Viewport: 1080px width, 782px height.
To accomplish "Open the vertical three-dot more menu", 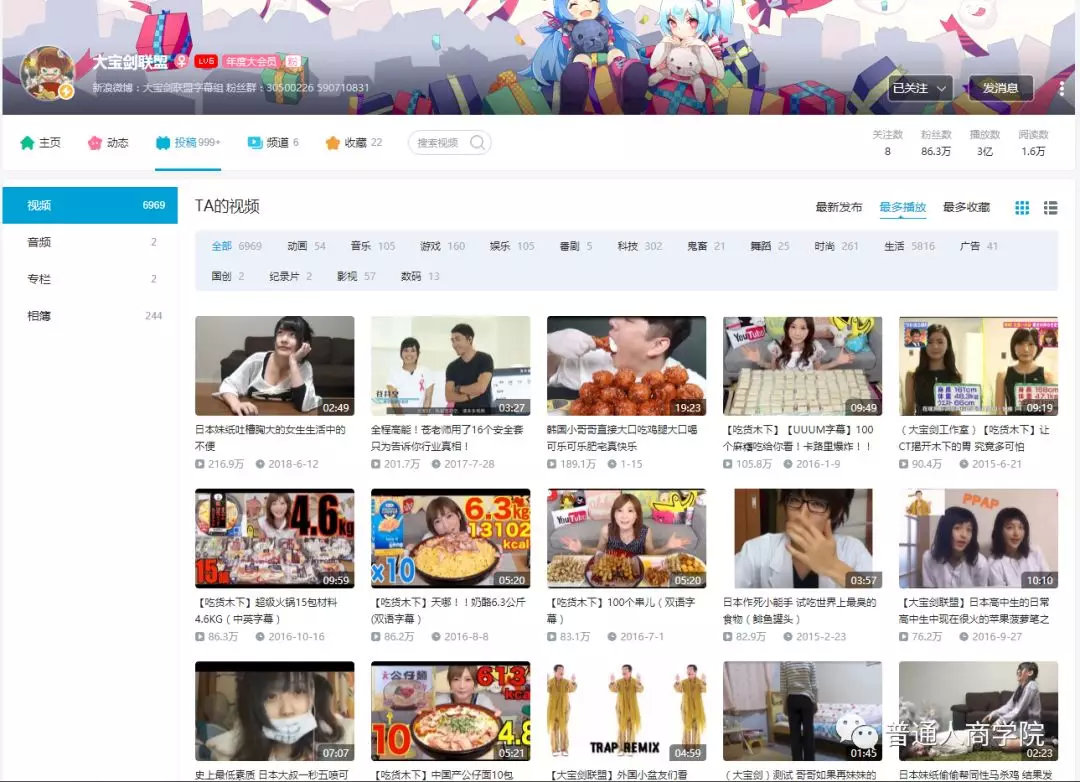I will pyautogui.click(x=1061, y=88).
